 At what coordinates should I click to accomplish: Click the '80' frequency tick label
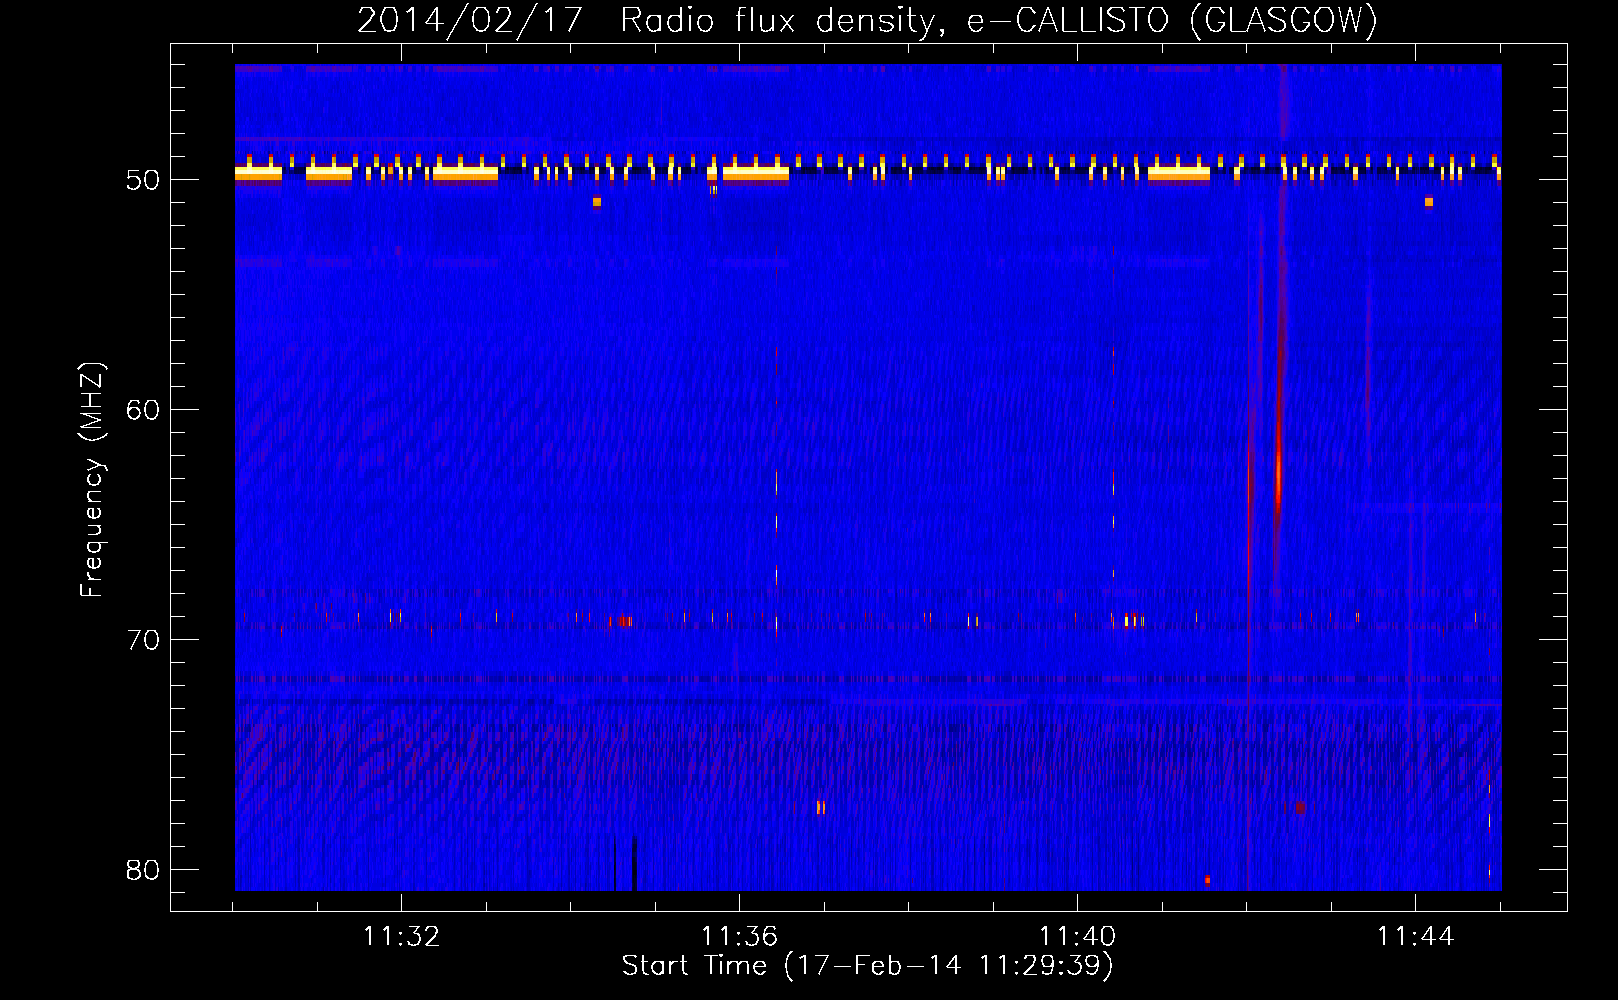[x=143, y=870]
